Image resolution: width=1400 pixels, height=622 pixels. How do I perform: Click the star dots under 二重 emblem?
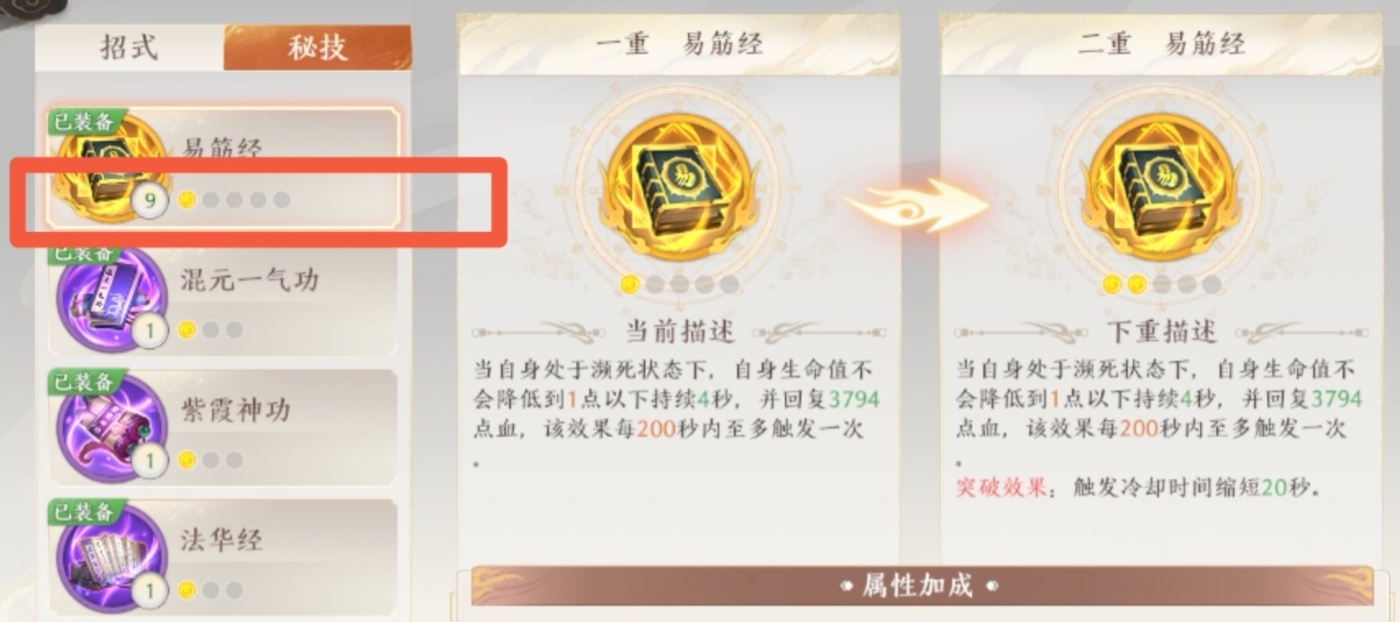[x=1161, y=285]
